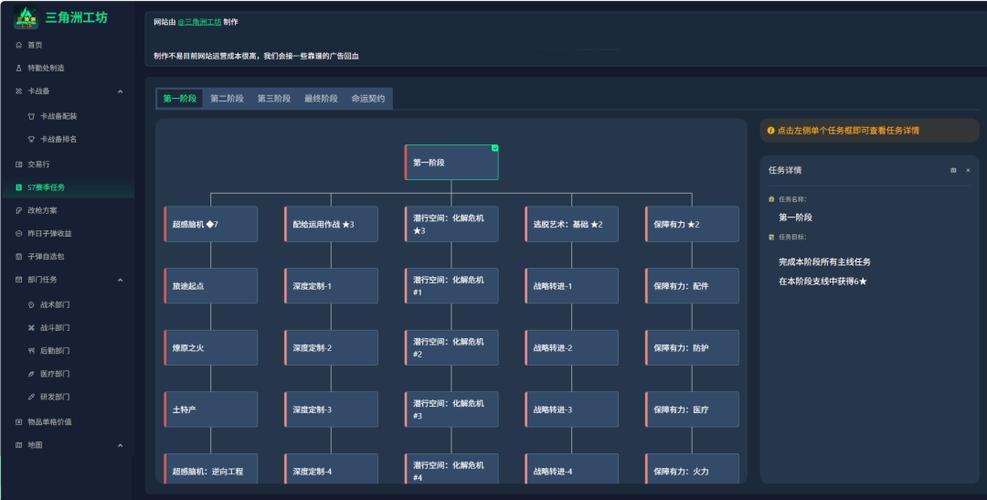Viewport: 987px width, 500px height.
Task: Open the 旅途起点 task node
Action: 211,286
